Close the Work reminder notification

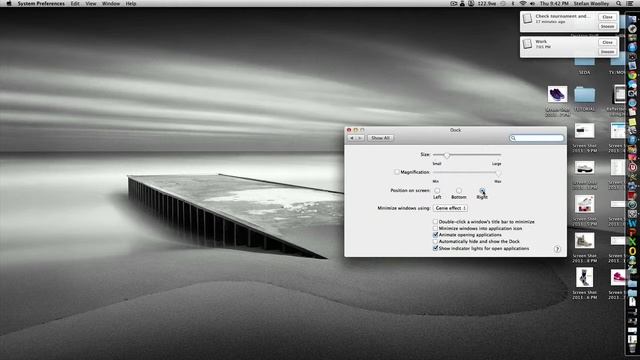coord(607,42)
